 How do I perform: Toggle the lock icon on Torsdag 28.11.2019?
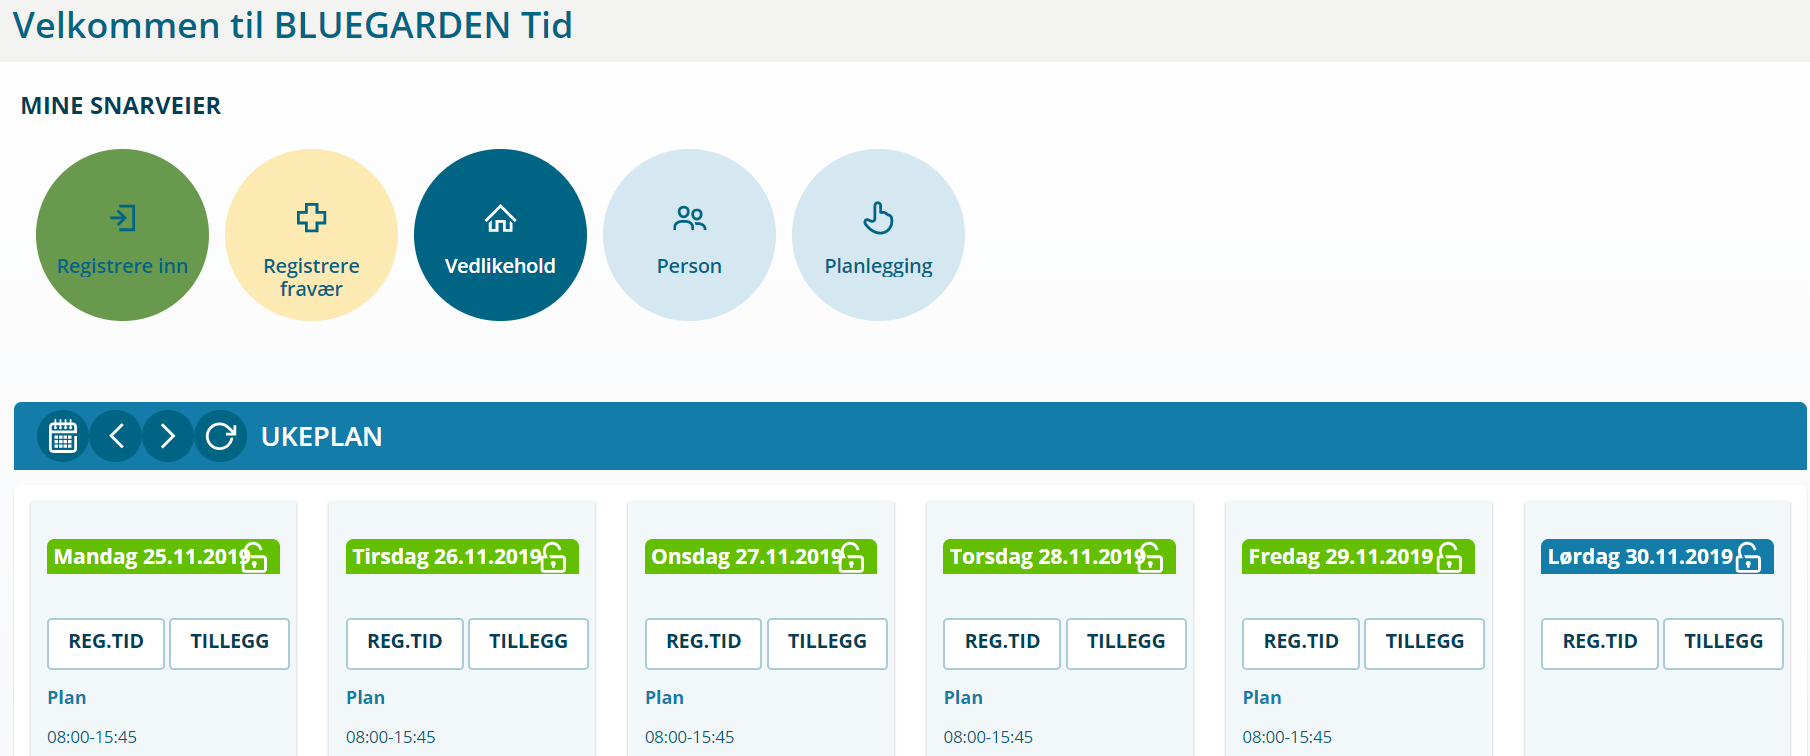point(1150,557)
